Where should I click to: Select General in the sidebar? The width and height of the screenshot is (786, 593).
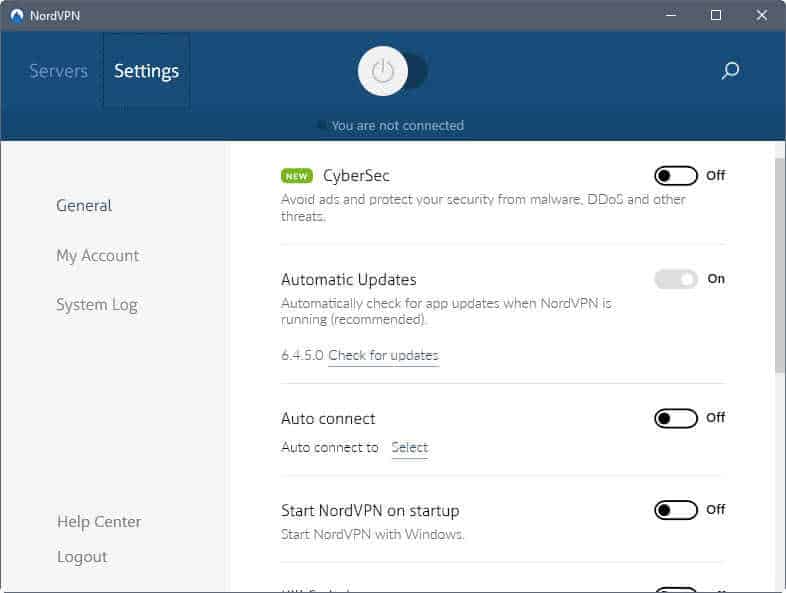pos(84,206)
